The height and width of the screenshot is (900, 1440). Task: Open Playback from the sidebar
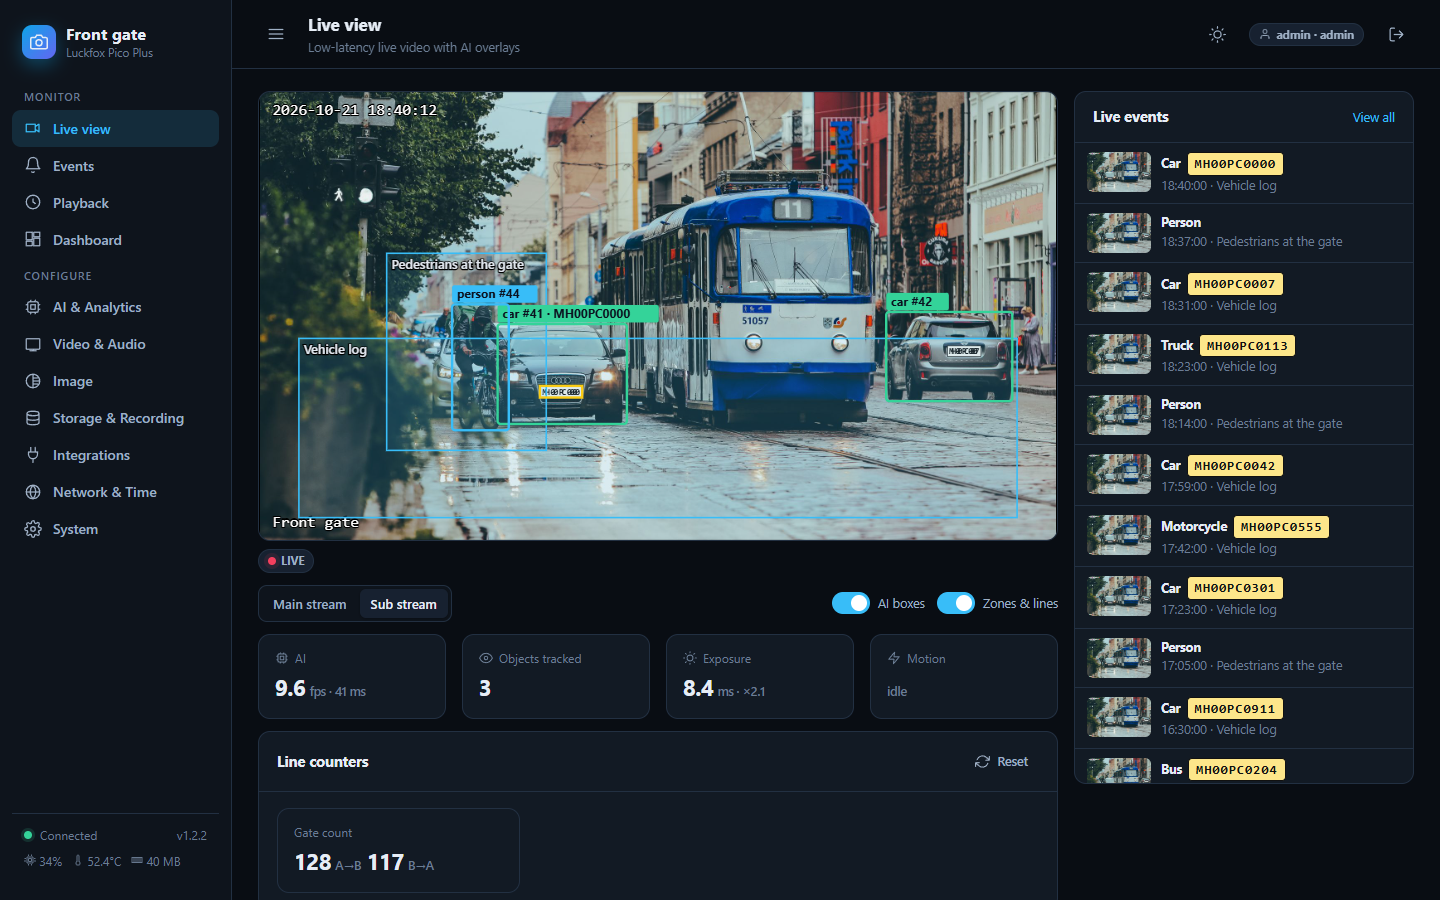[x=115, y=203]
